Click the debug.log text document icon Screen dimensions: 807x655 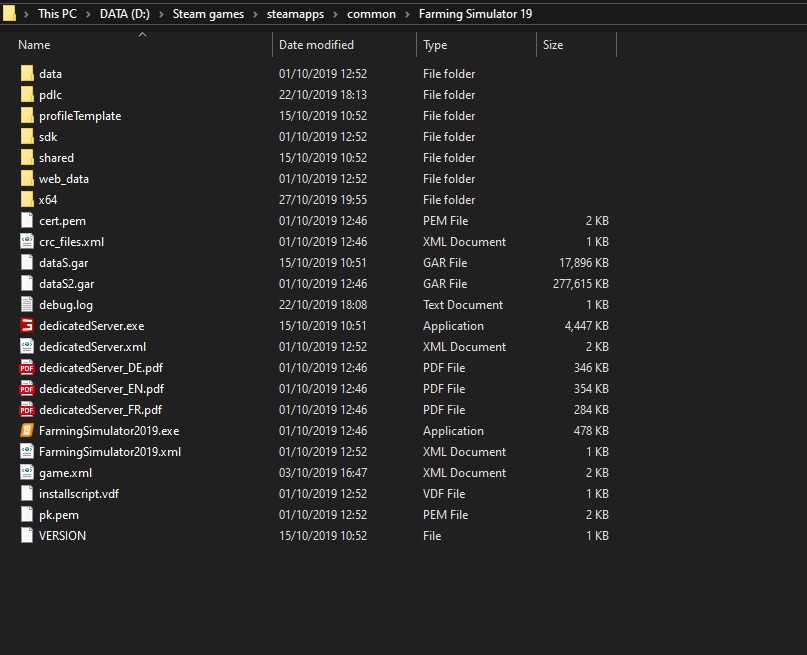click(27, 305)
